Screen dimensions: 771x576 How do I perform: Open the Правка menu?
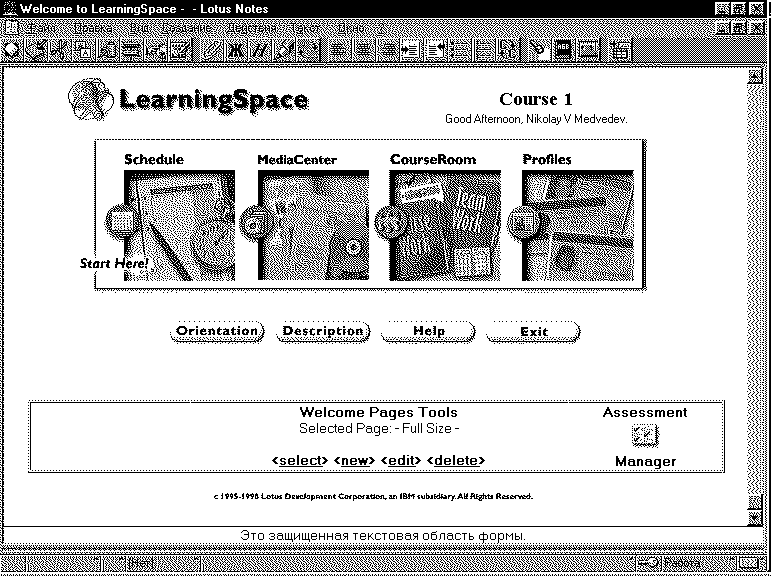click(x=92, y=29)
